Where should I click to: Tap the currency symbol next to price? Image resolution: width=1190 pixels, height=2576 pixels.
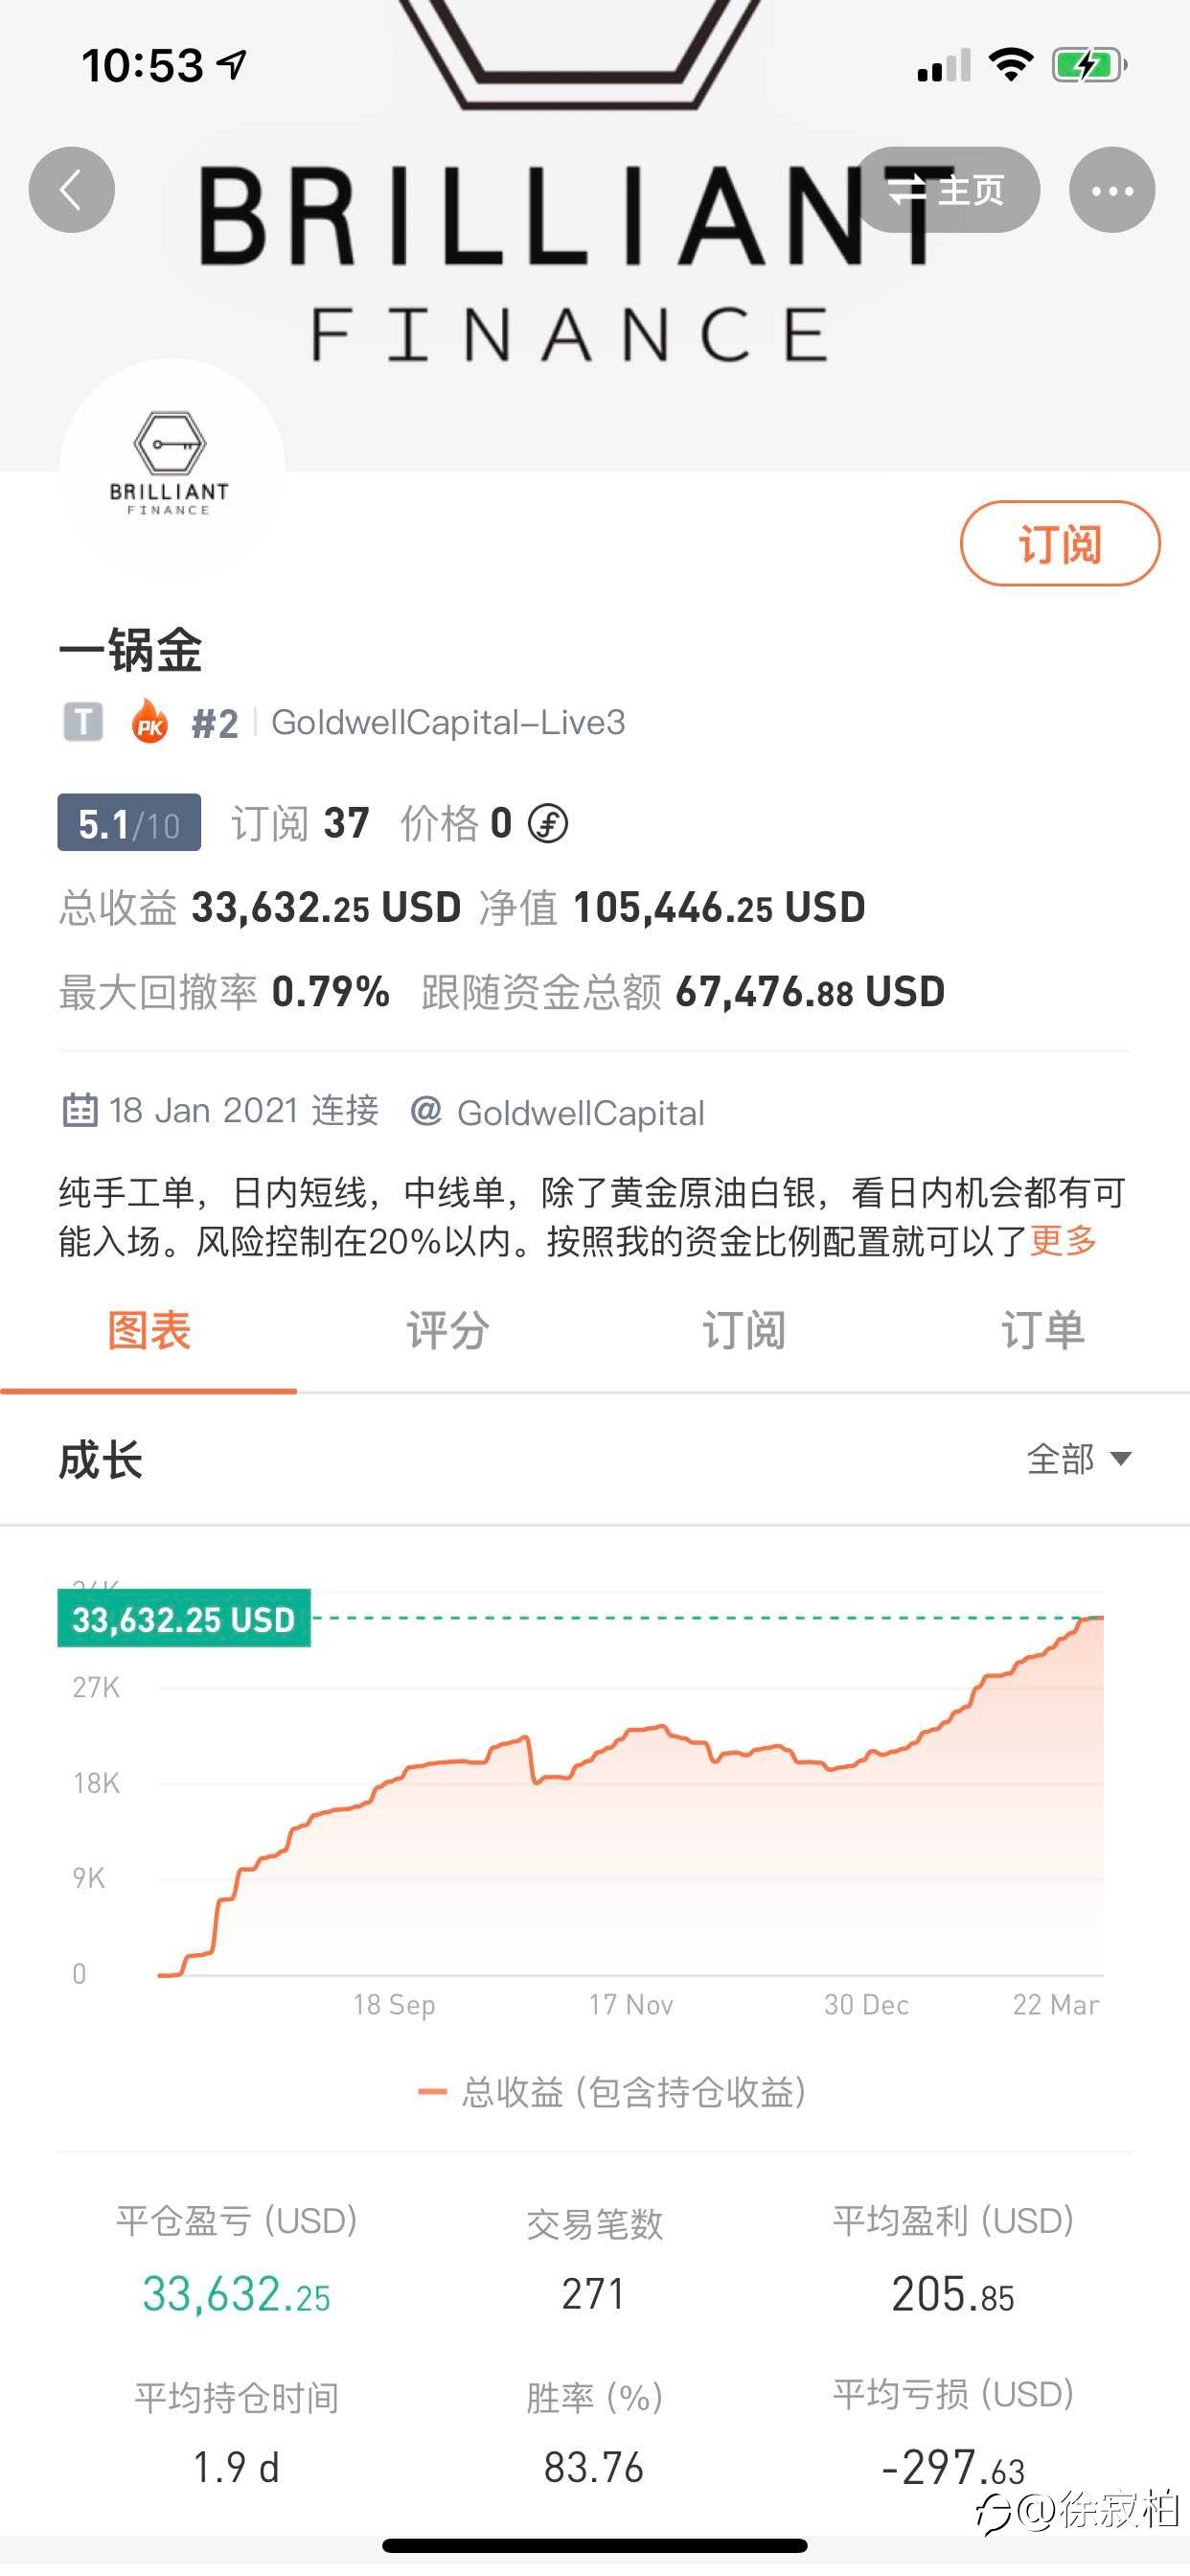point(548,824)
